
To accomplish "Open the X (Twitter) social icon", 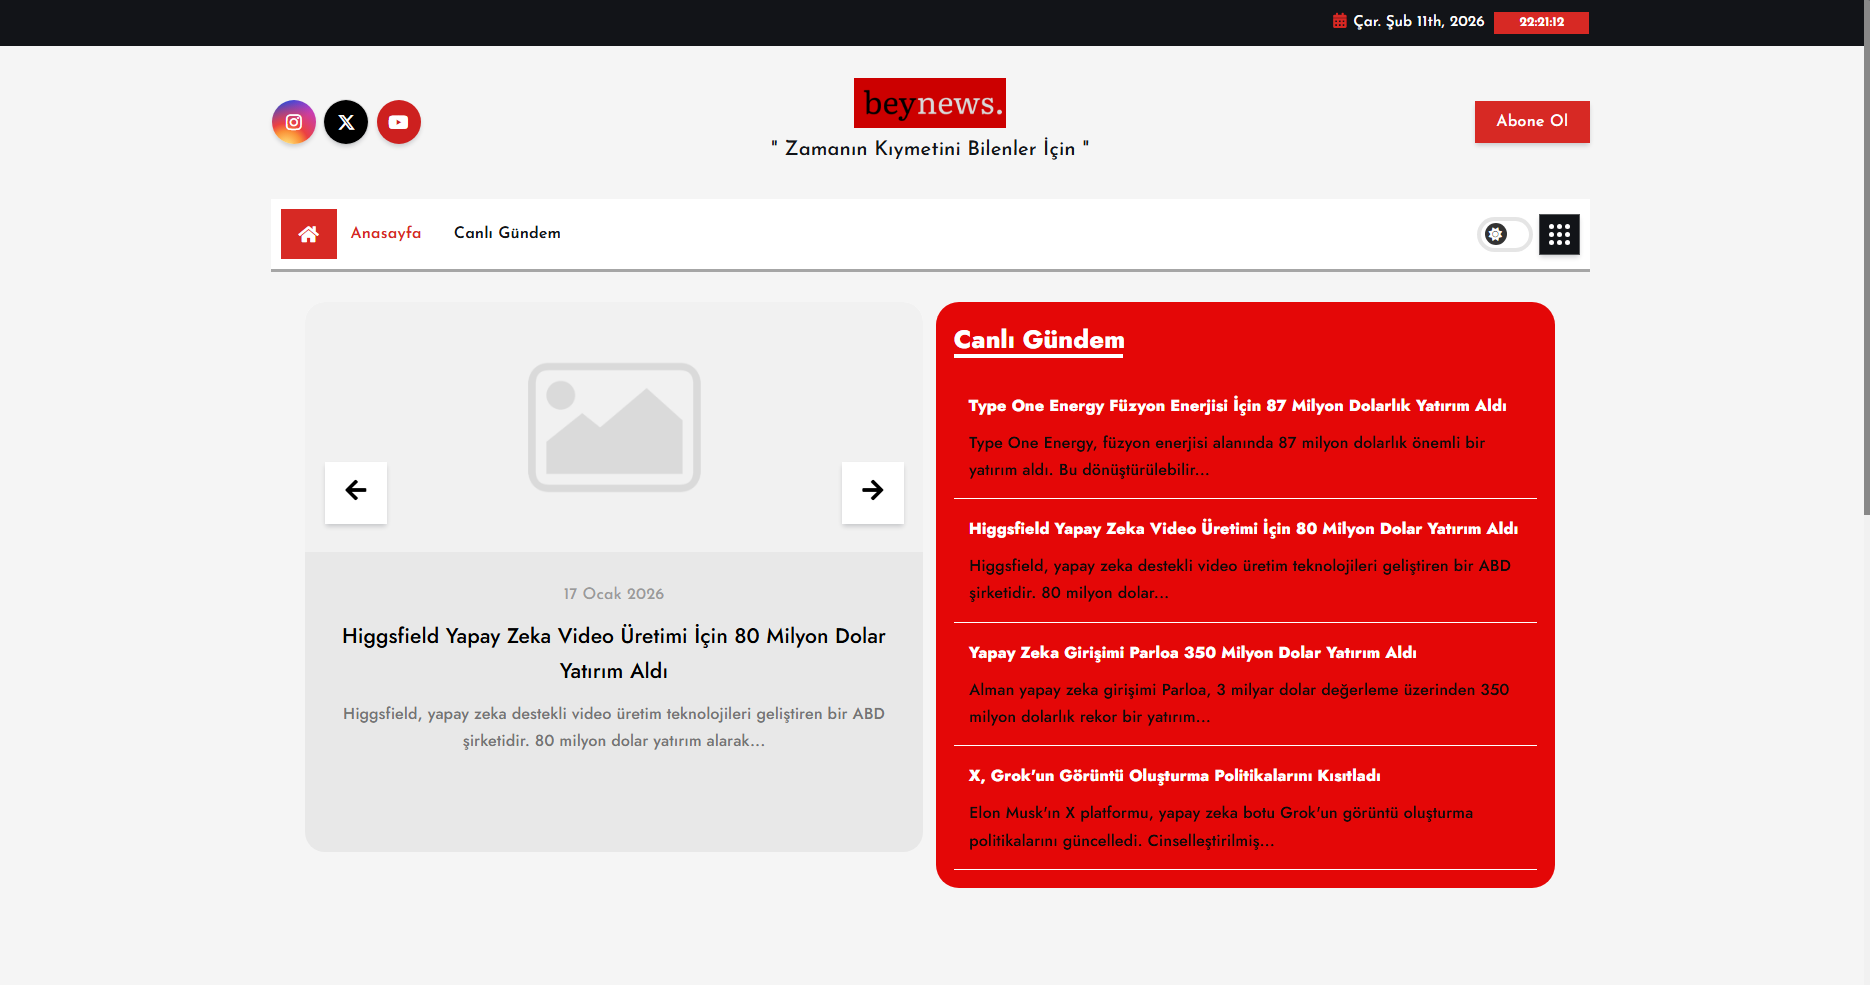I will [346, 122].
